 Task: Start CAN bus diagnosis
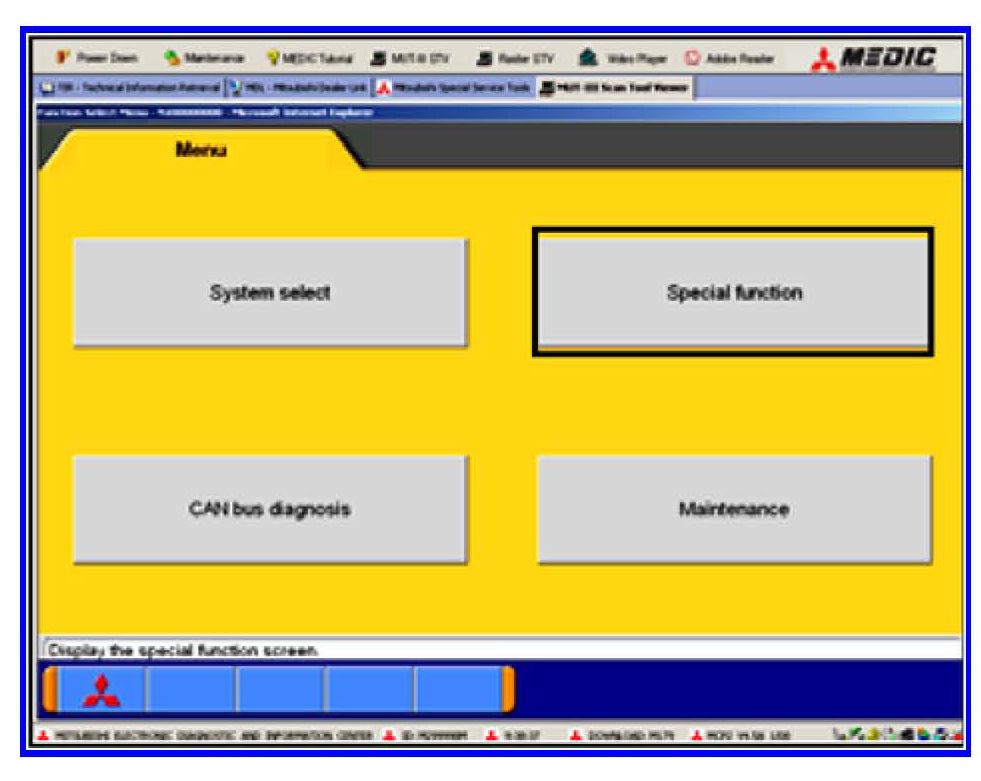269,509
